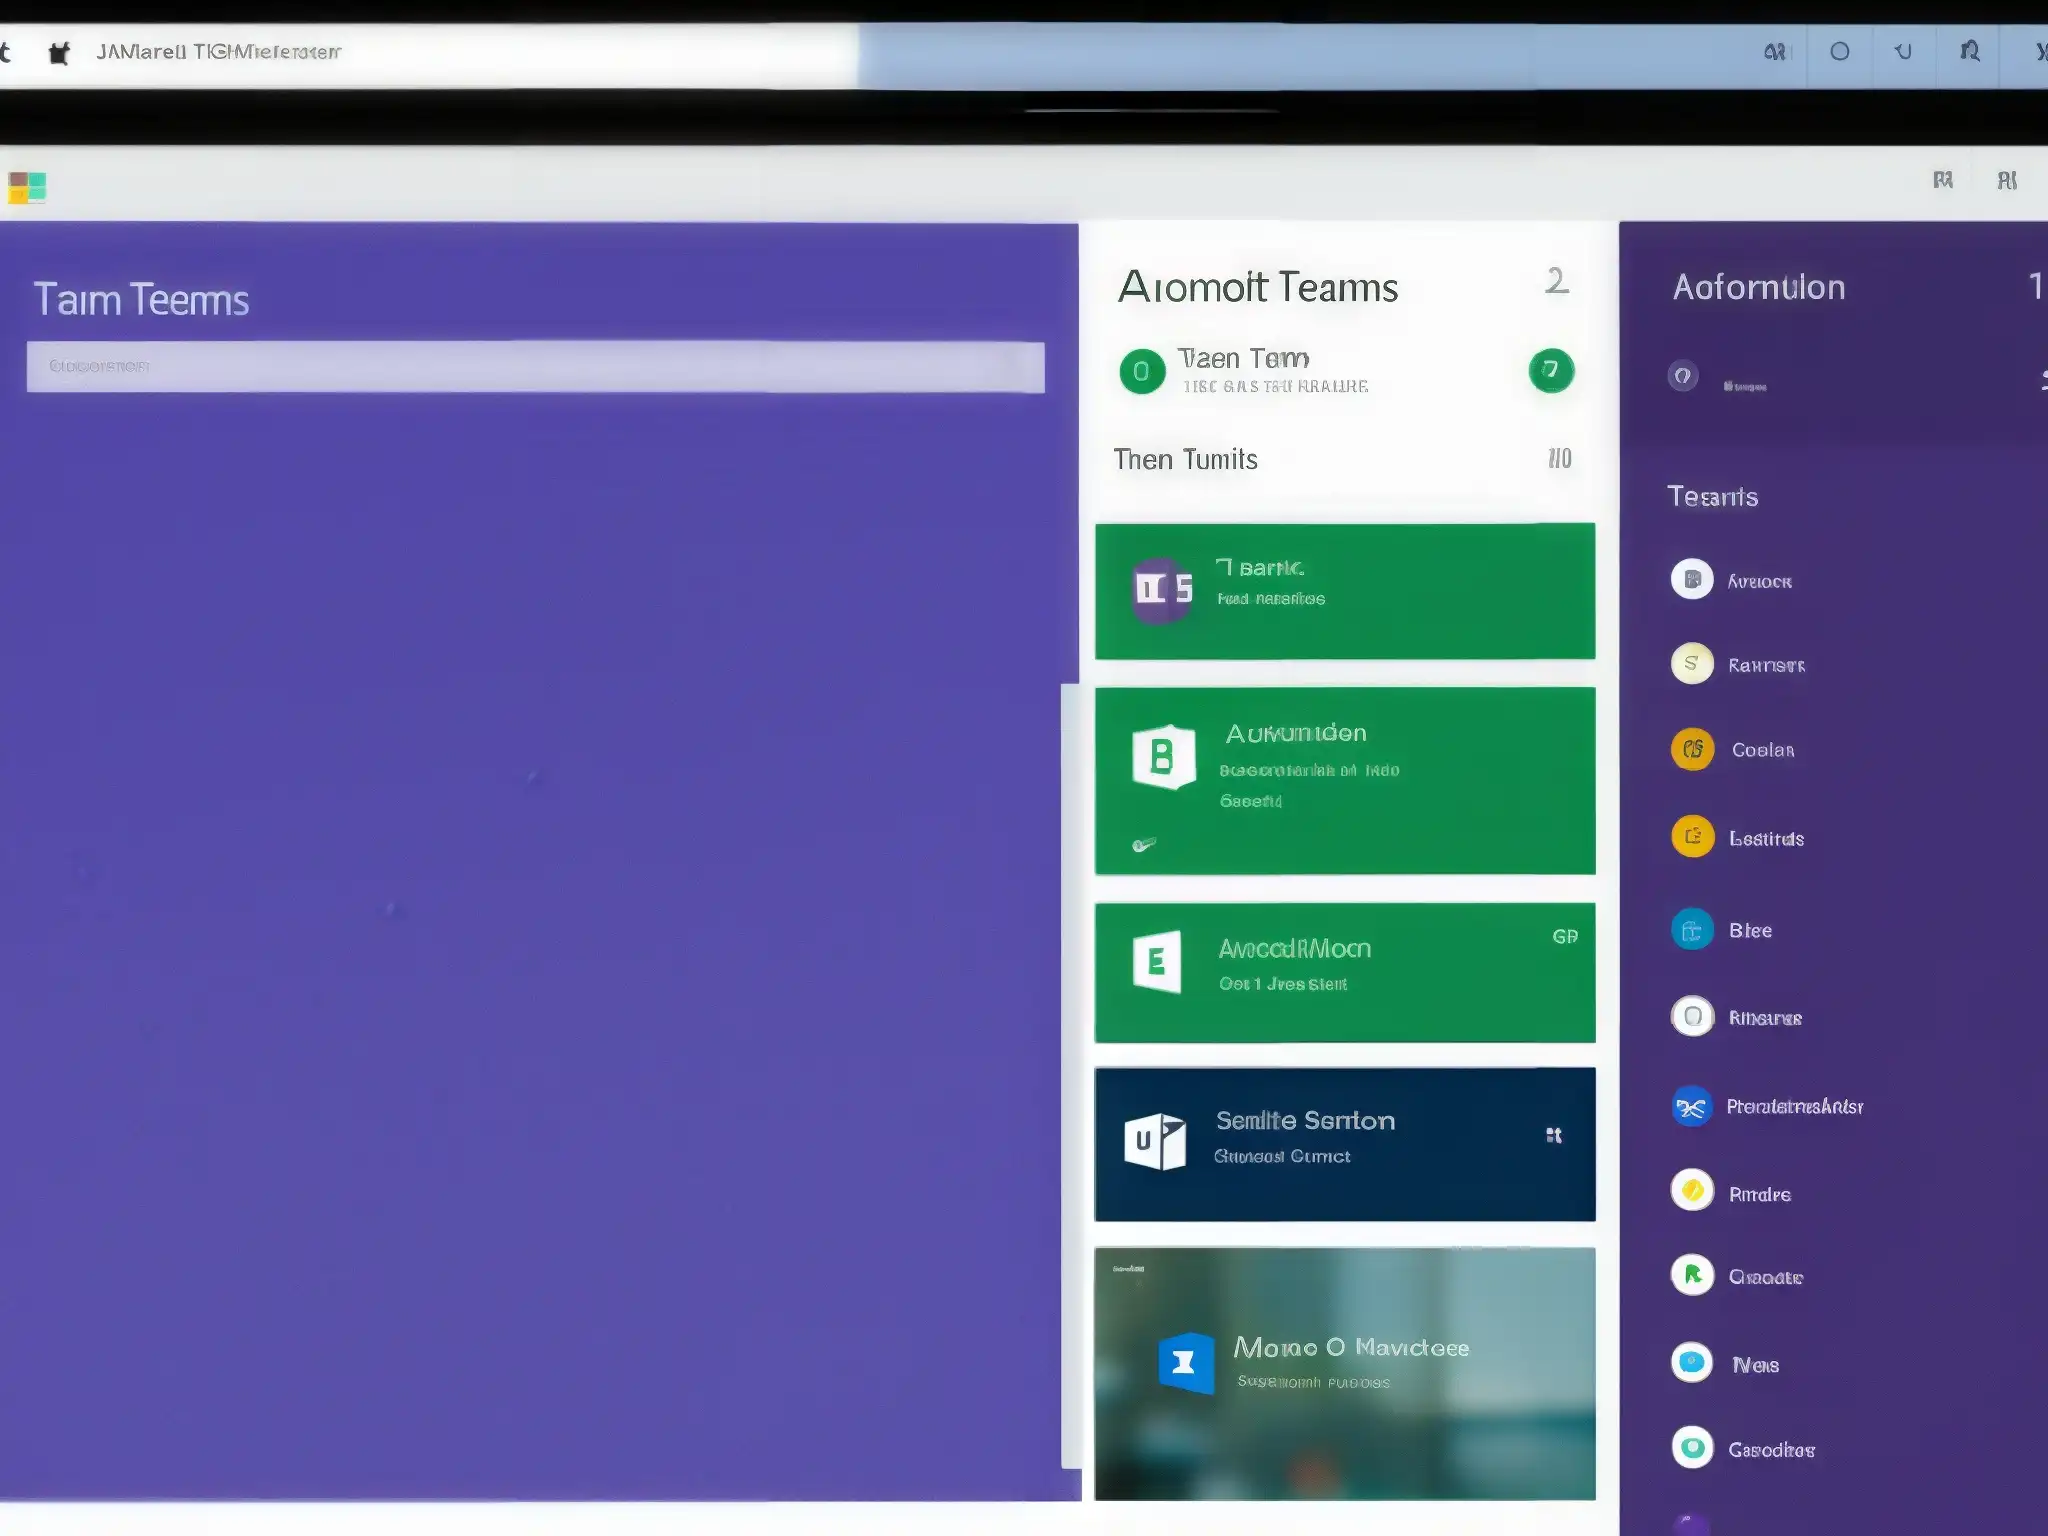Viewport: 2048px width, 1536px height.
Task: Click the white 'B' icon on Aurumiden card
Action: pyautogui.click(x=1163, y=757)
